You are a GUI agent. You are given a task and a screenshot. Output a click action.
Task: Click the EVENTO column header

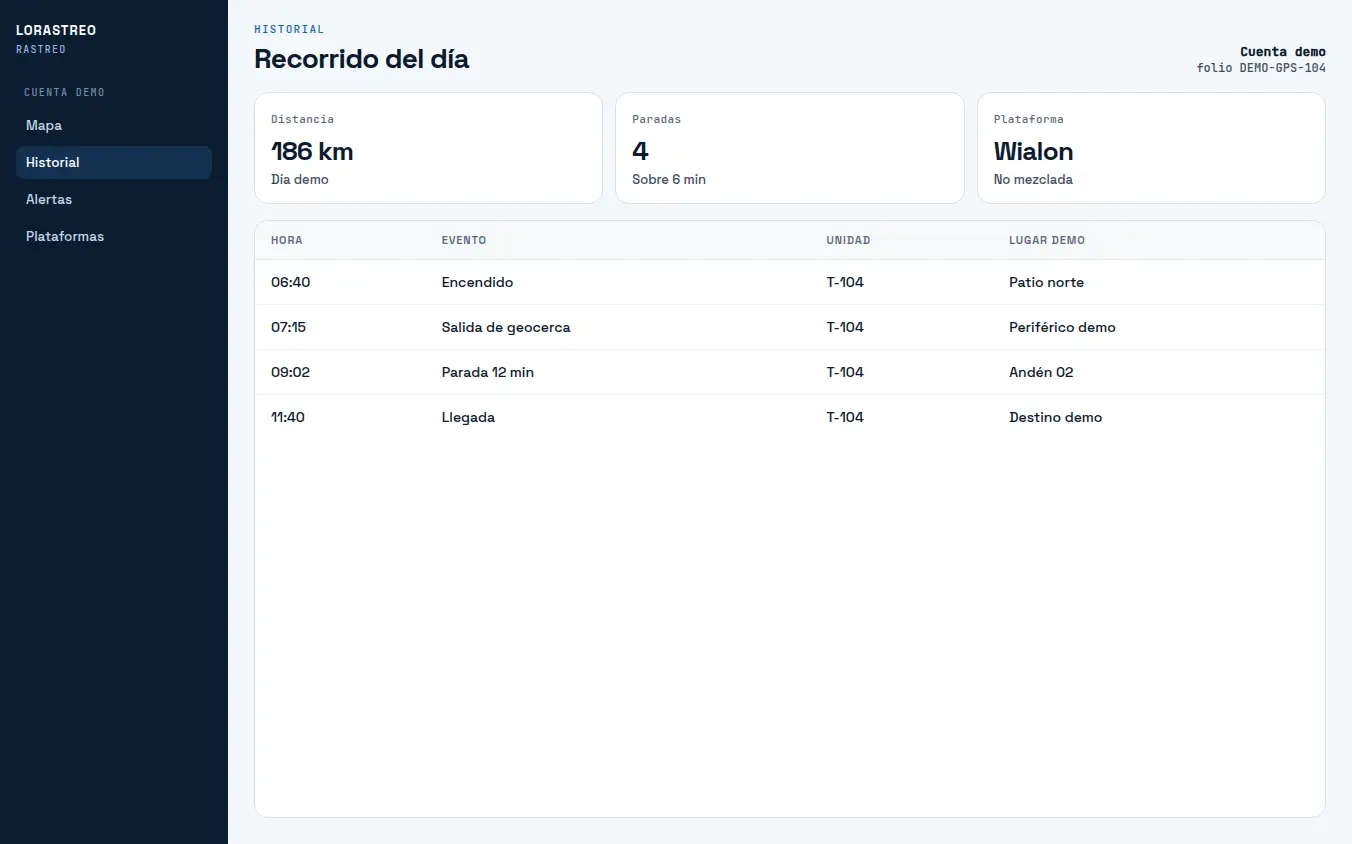click(x=464, y=240)
